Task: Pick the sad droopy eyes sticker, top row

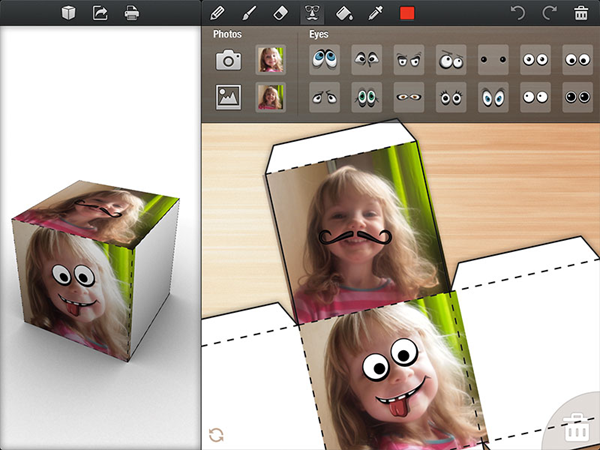Action: 367,60
